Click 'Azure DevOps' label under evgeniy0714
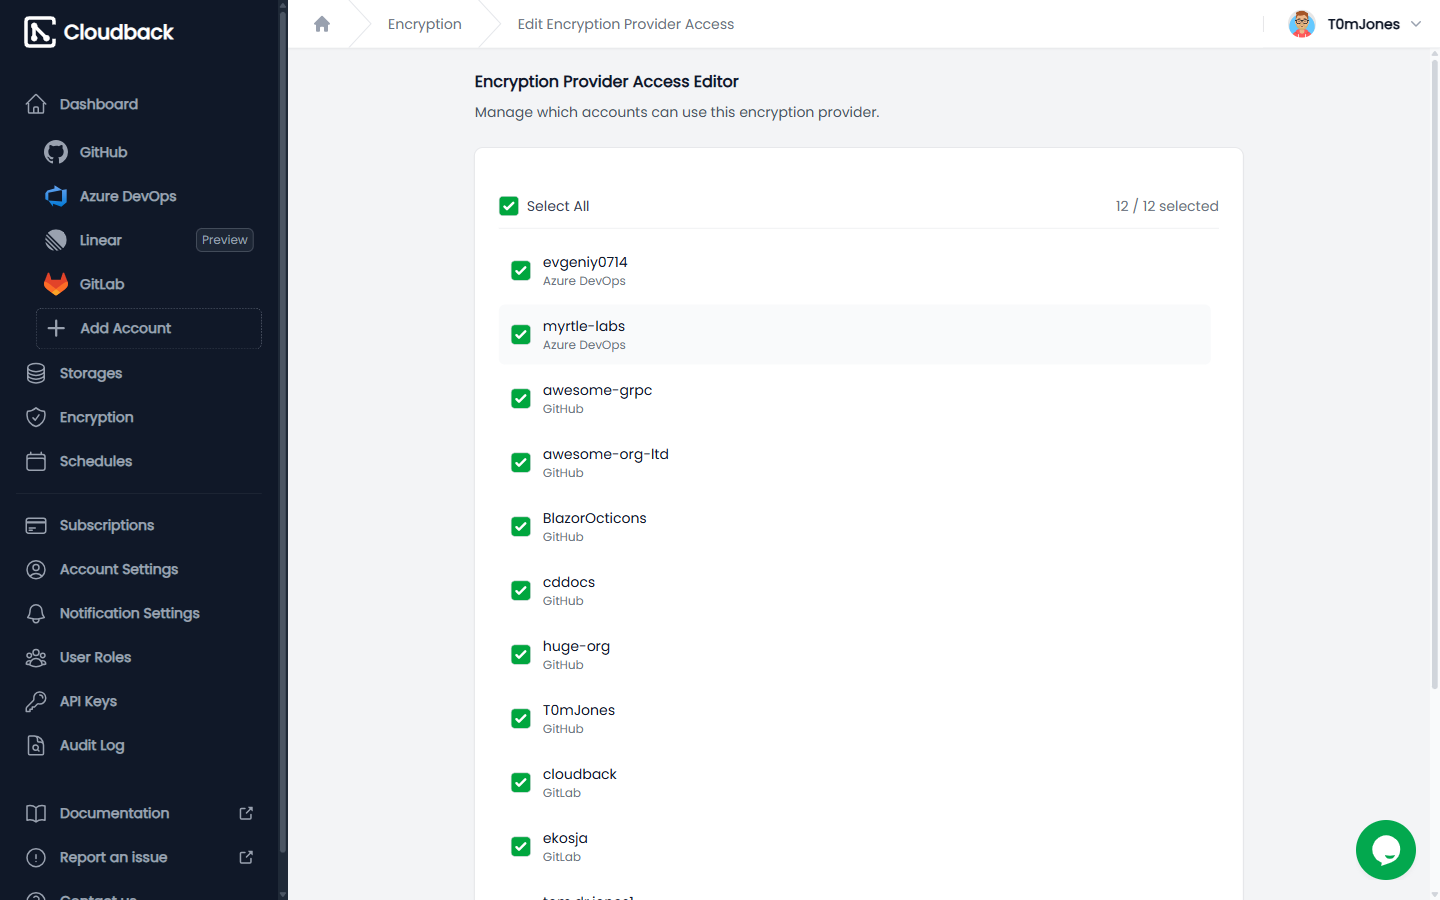 584,281
